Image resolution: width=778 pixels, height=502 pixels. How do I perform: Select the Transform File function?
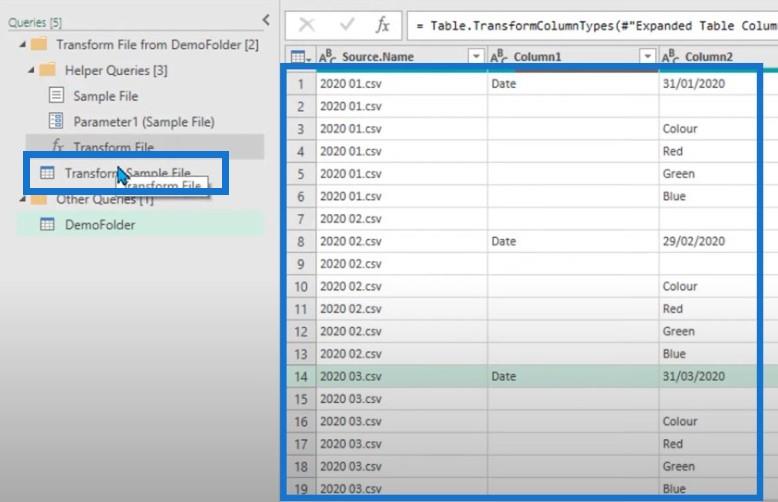[113, 147]
